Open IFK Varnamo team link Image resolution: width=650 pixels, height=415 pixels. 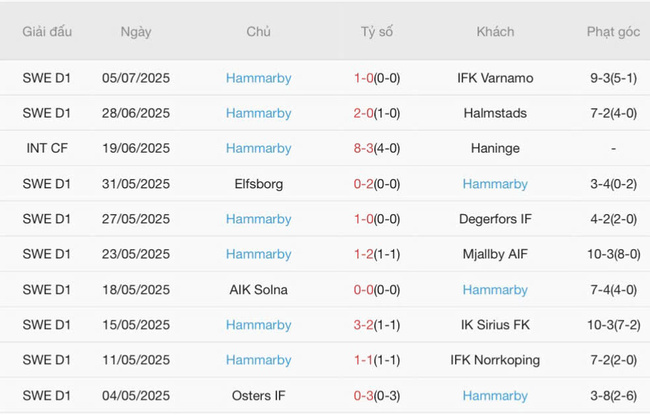(x=495, y=78)
